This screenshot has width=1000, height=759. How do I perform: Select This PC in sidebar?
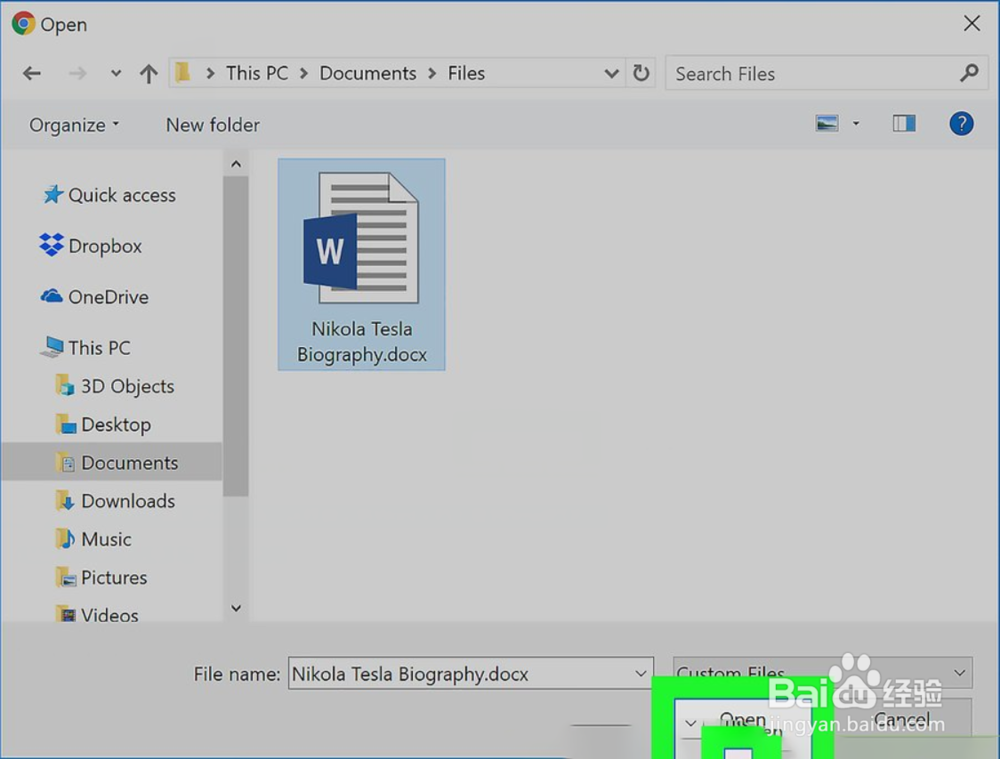85,348
